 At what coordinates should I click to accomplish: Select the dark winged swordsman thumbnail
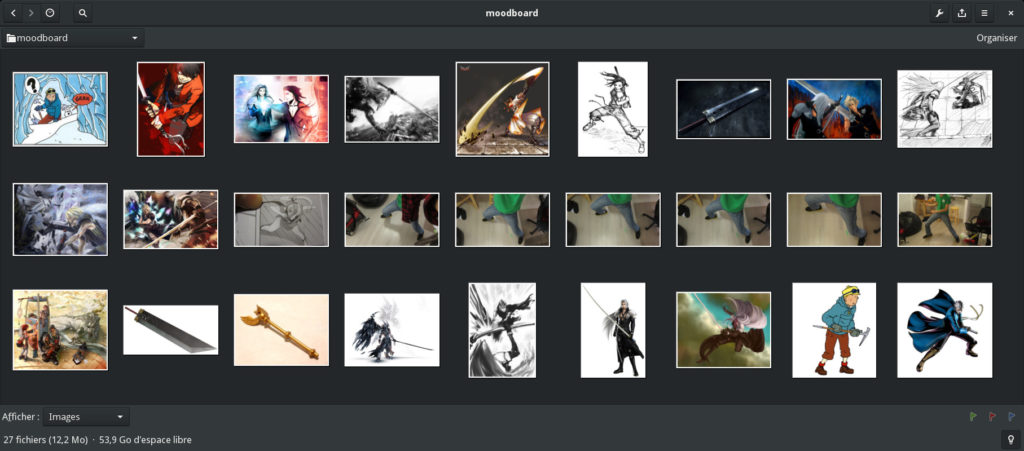[x=392, y=330]
